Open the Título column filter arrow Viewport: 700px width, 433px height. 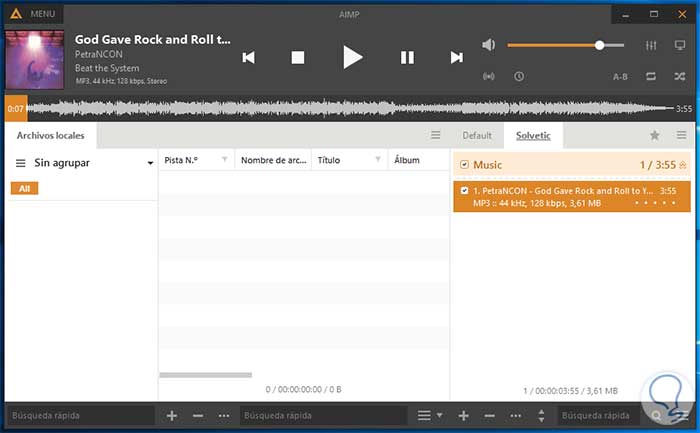pos(378,159)
